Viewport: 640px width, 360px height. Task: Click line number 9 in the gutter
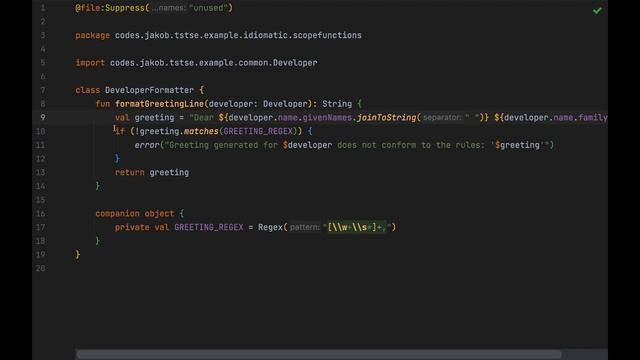[43, 118]
